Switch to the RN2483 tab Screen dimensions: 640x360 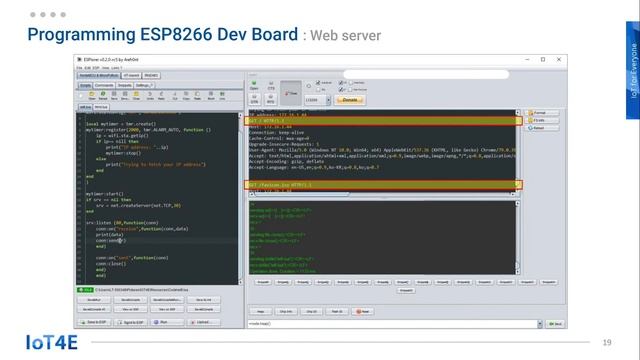point(151,76)
